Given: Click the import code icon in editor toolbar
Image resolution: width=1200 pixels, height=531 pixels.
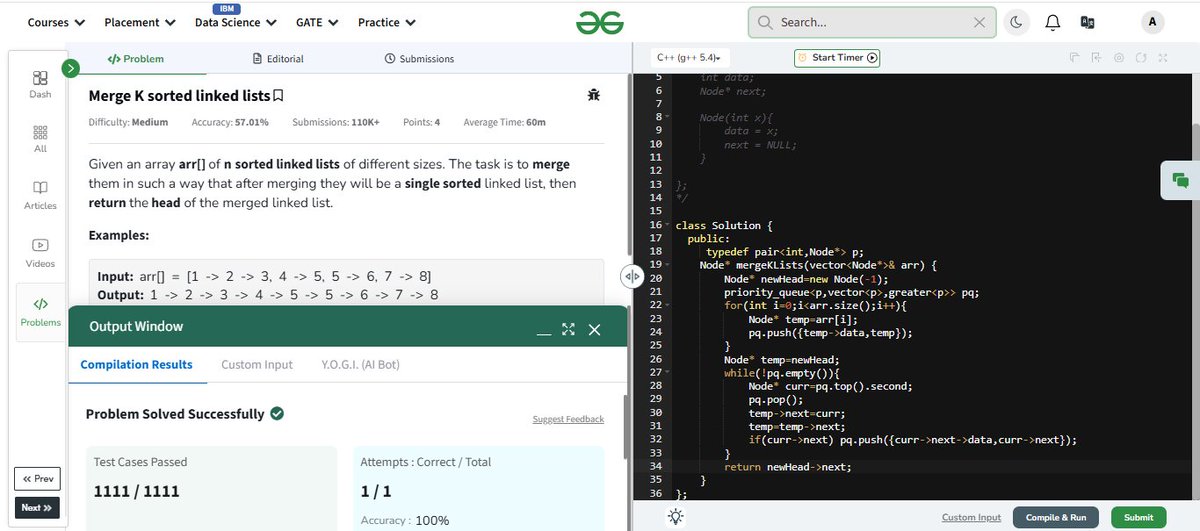Looking at the screenshot, I should (x=1096, y=58).
